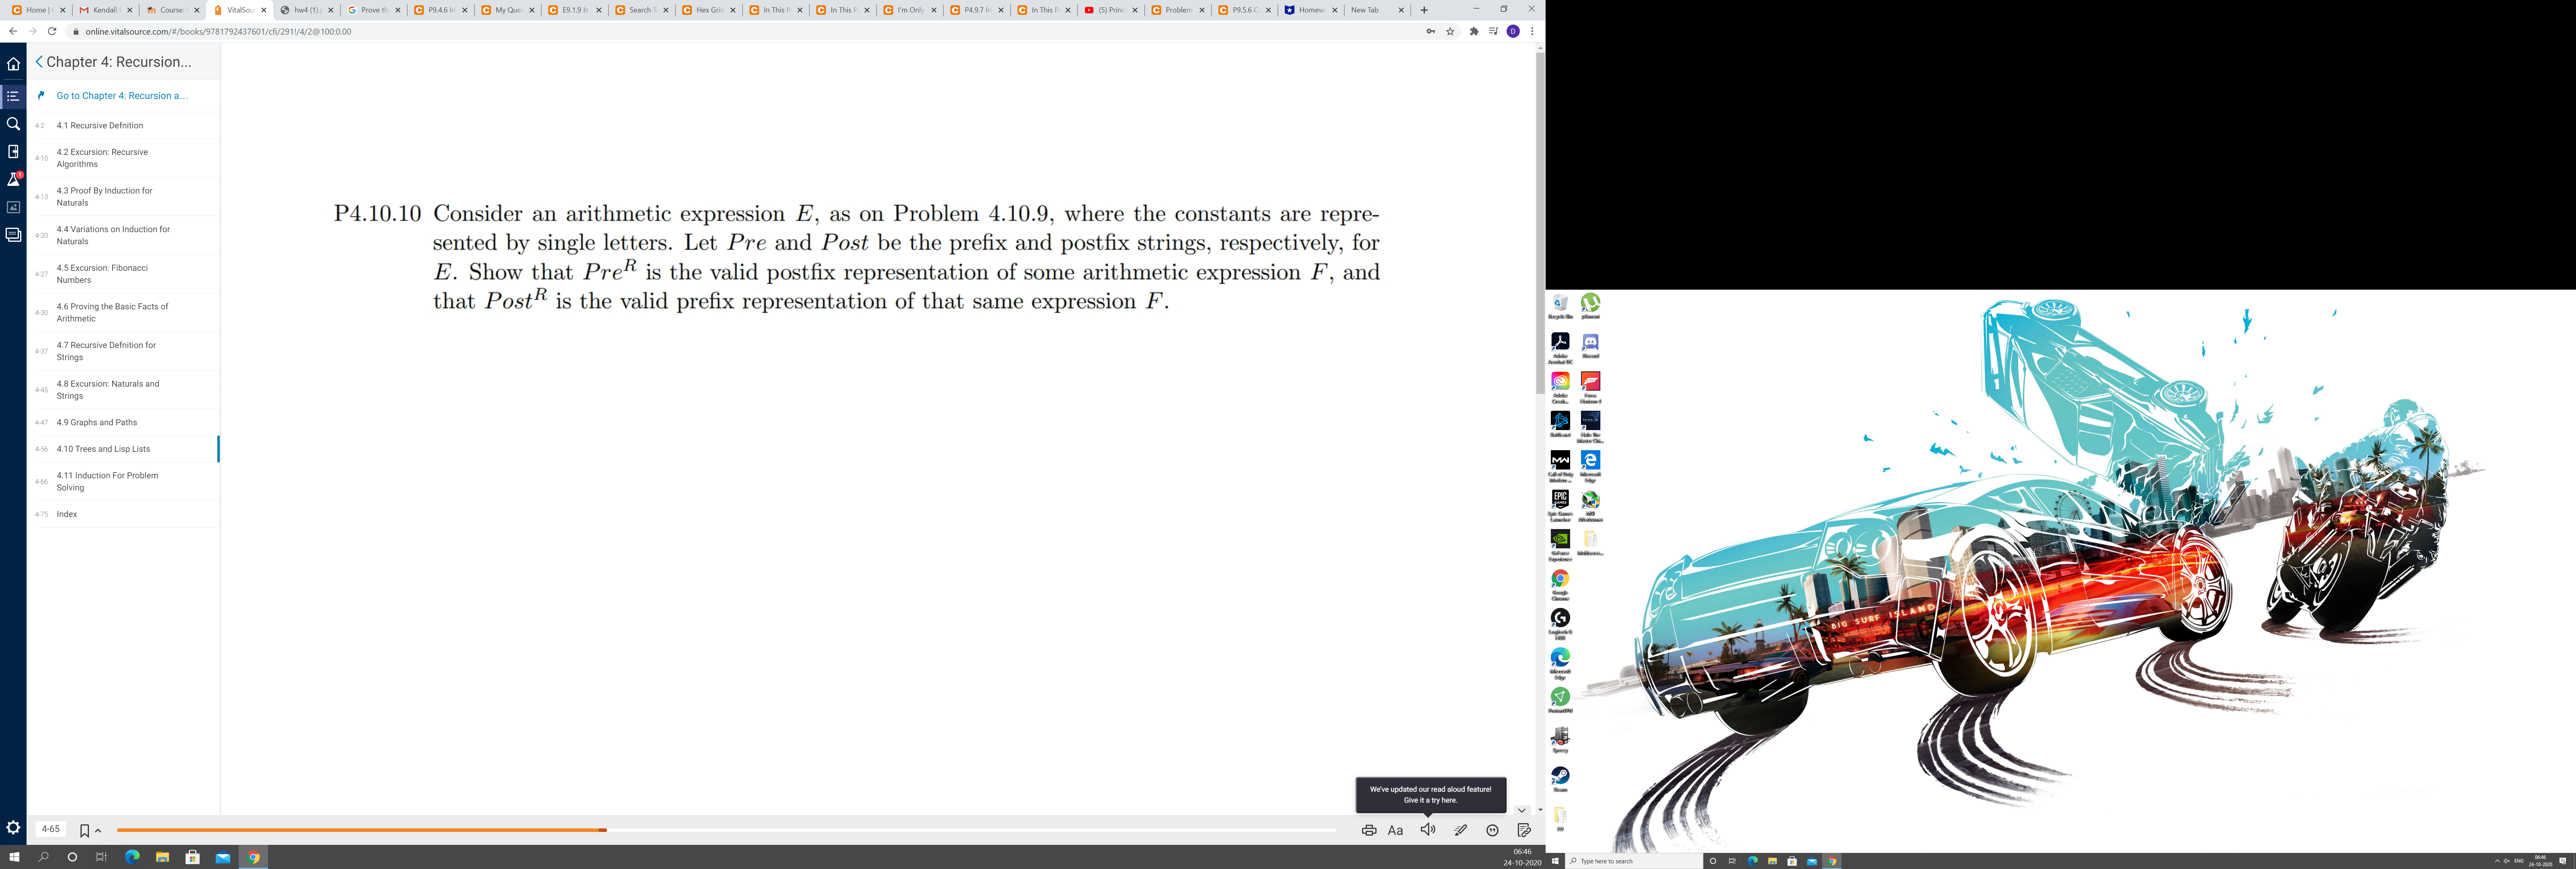Open the Chrome browser menu with three dots
Viewport: 2576px width, 869px height.
pos(1531,31)
